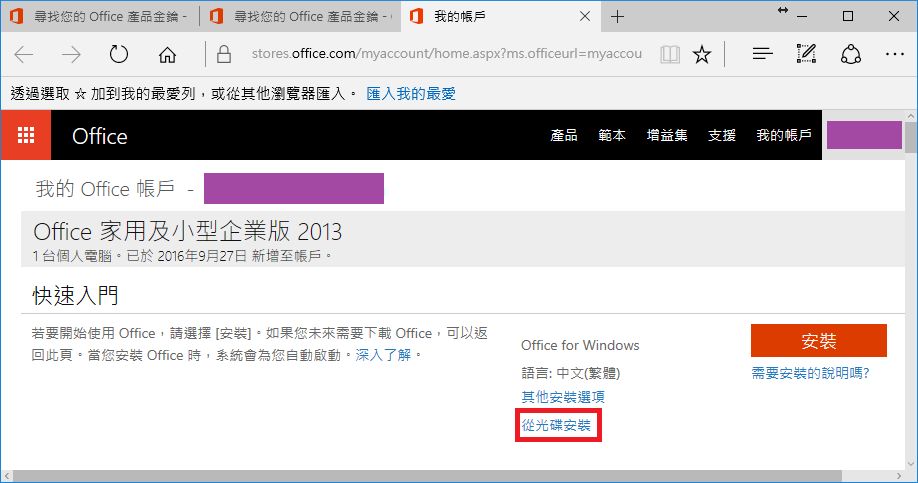Open the 支援 menu item

pyautogui.click(x=722, y=136)
